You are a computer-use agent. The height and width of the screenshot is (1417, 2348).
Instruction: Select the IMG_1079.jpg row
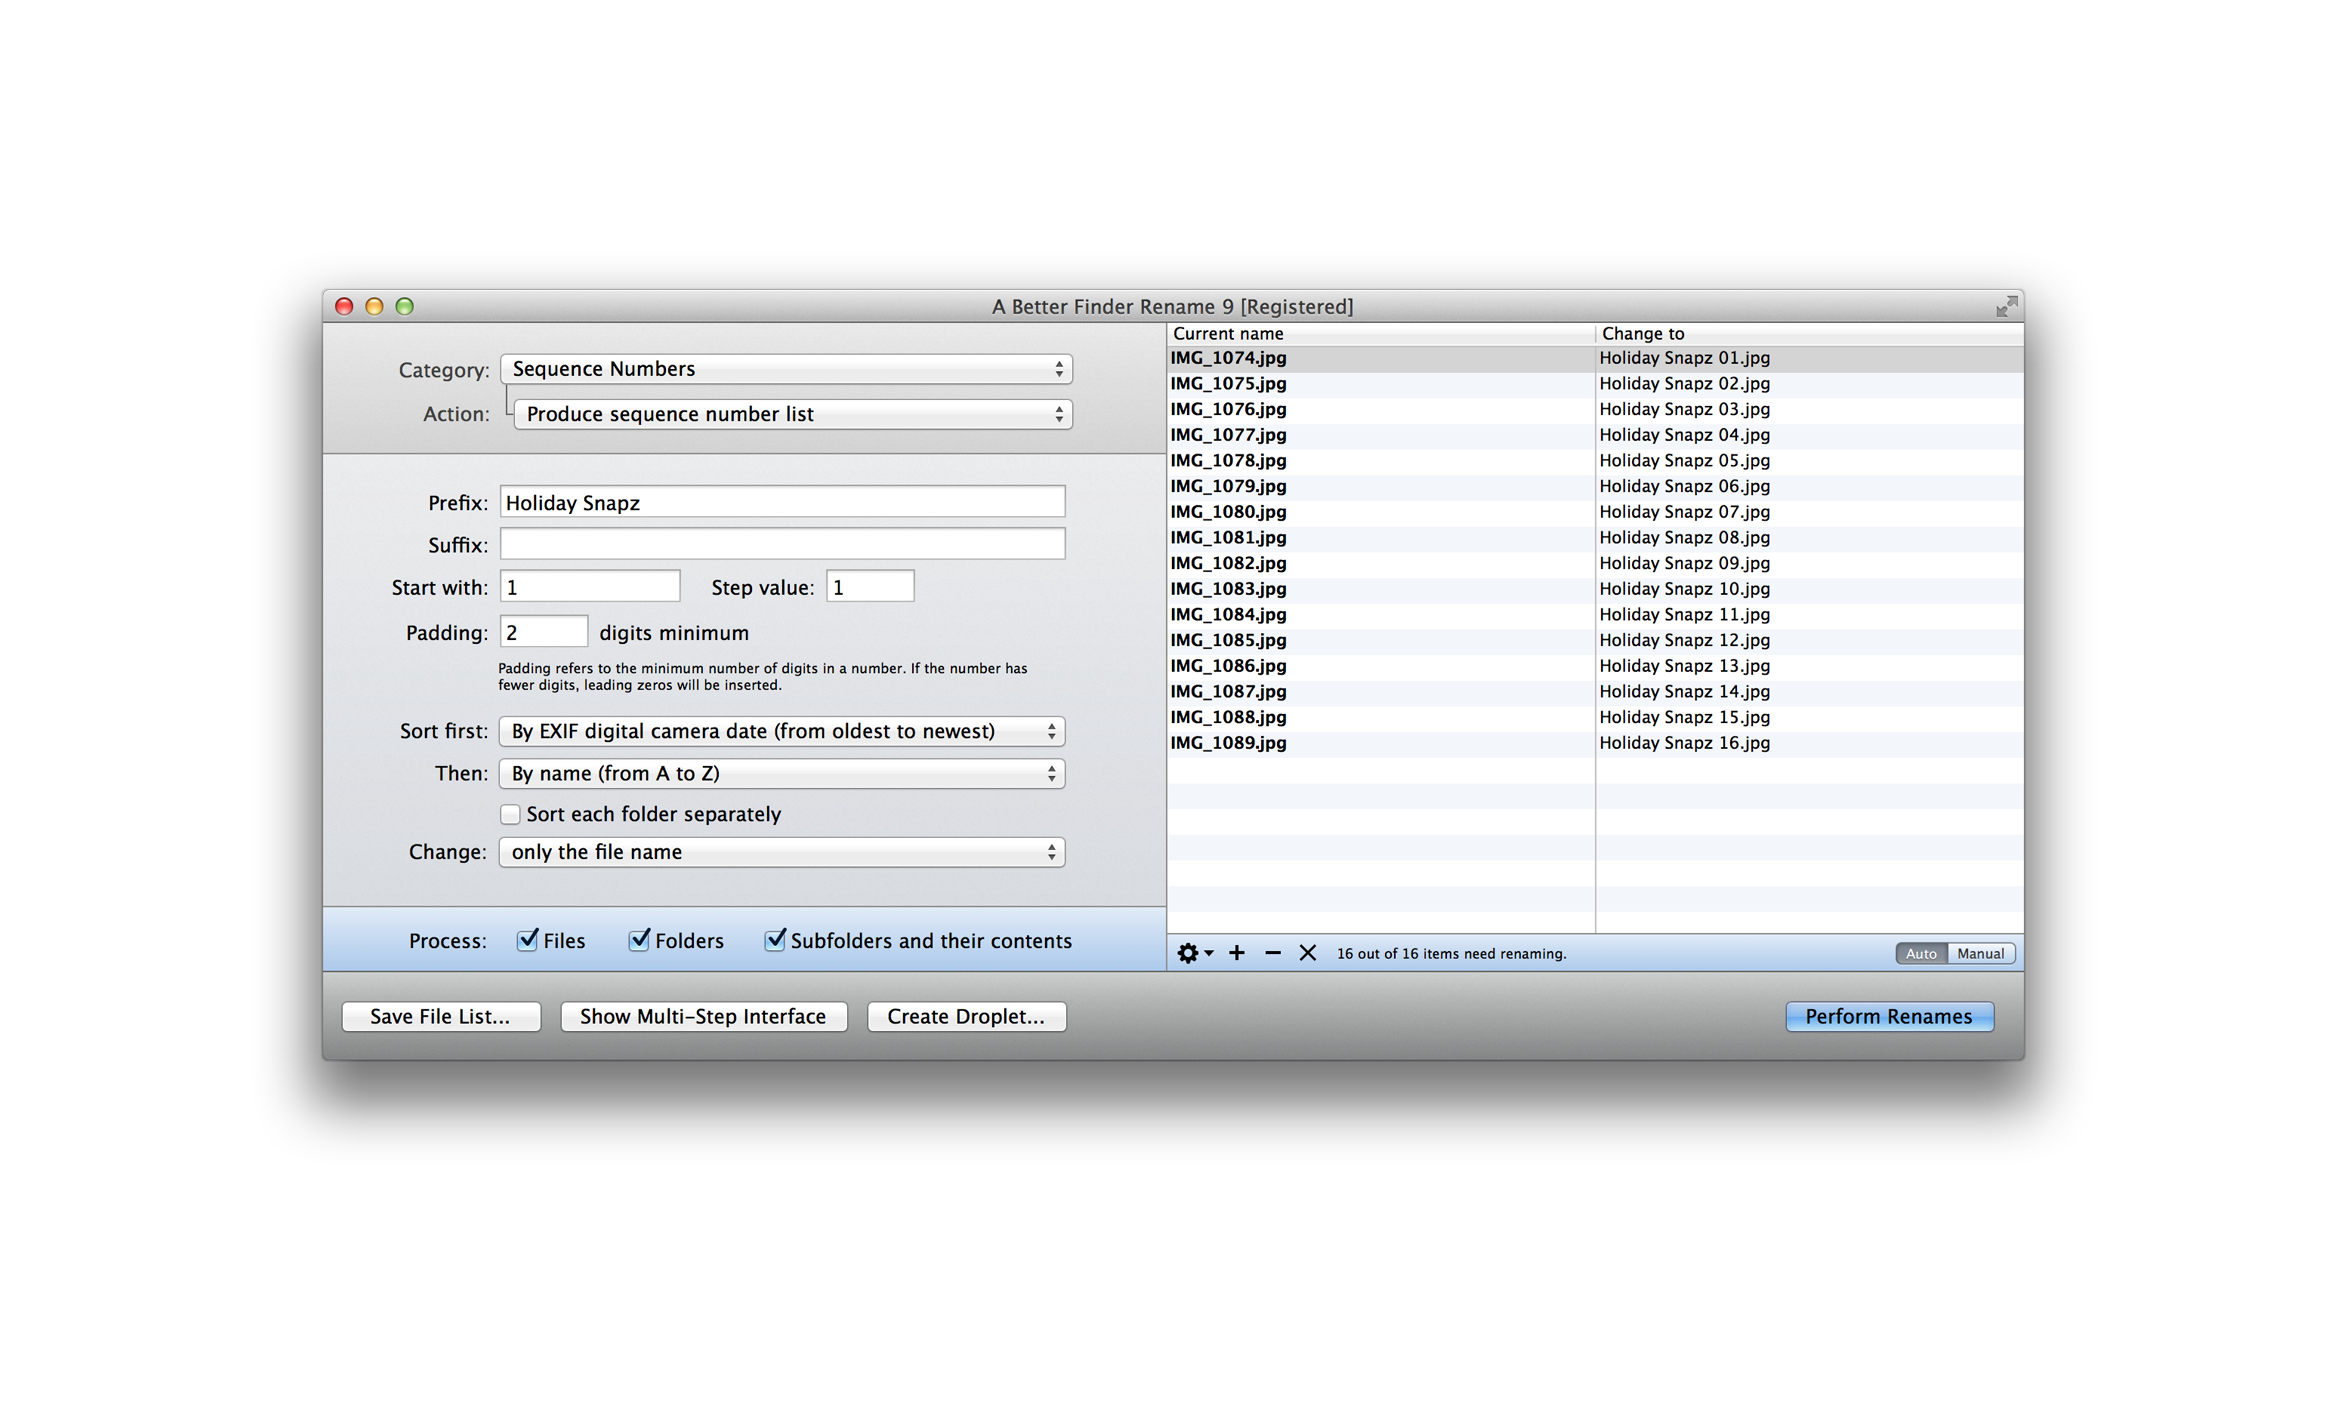[x=1596, y=486]
